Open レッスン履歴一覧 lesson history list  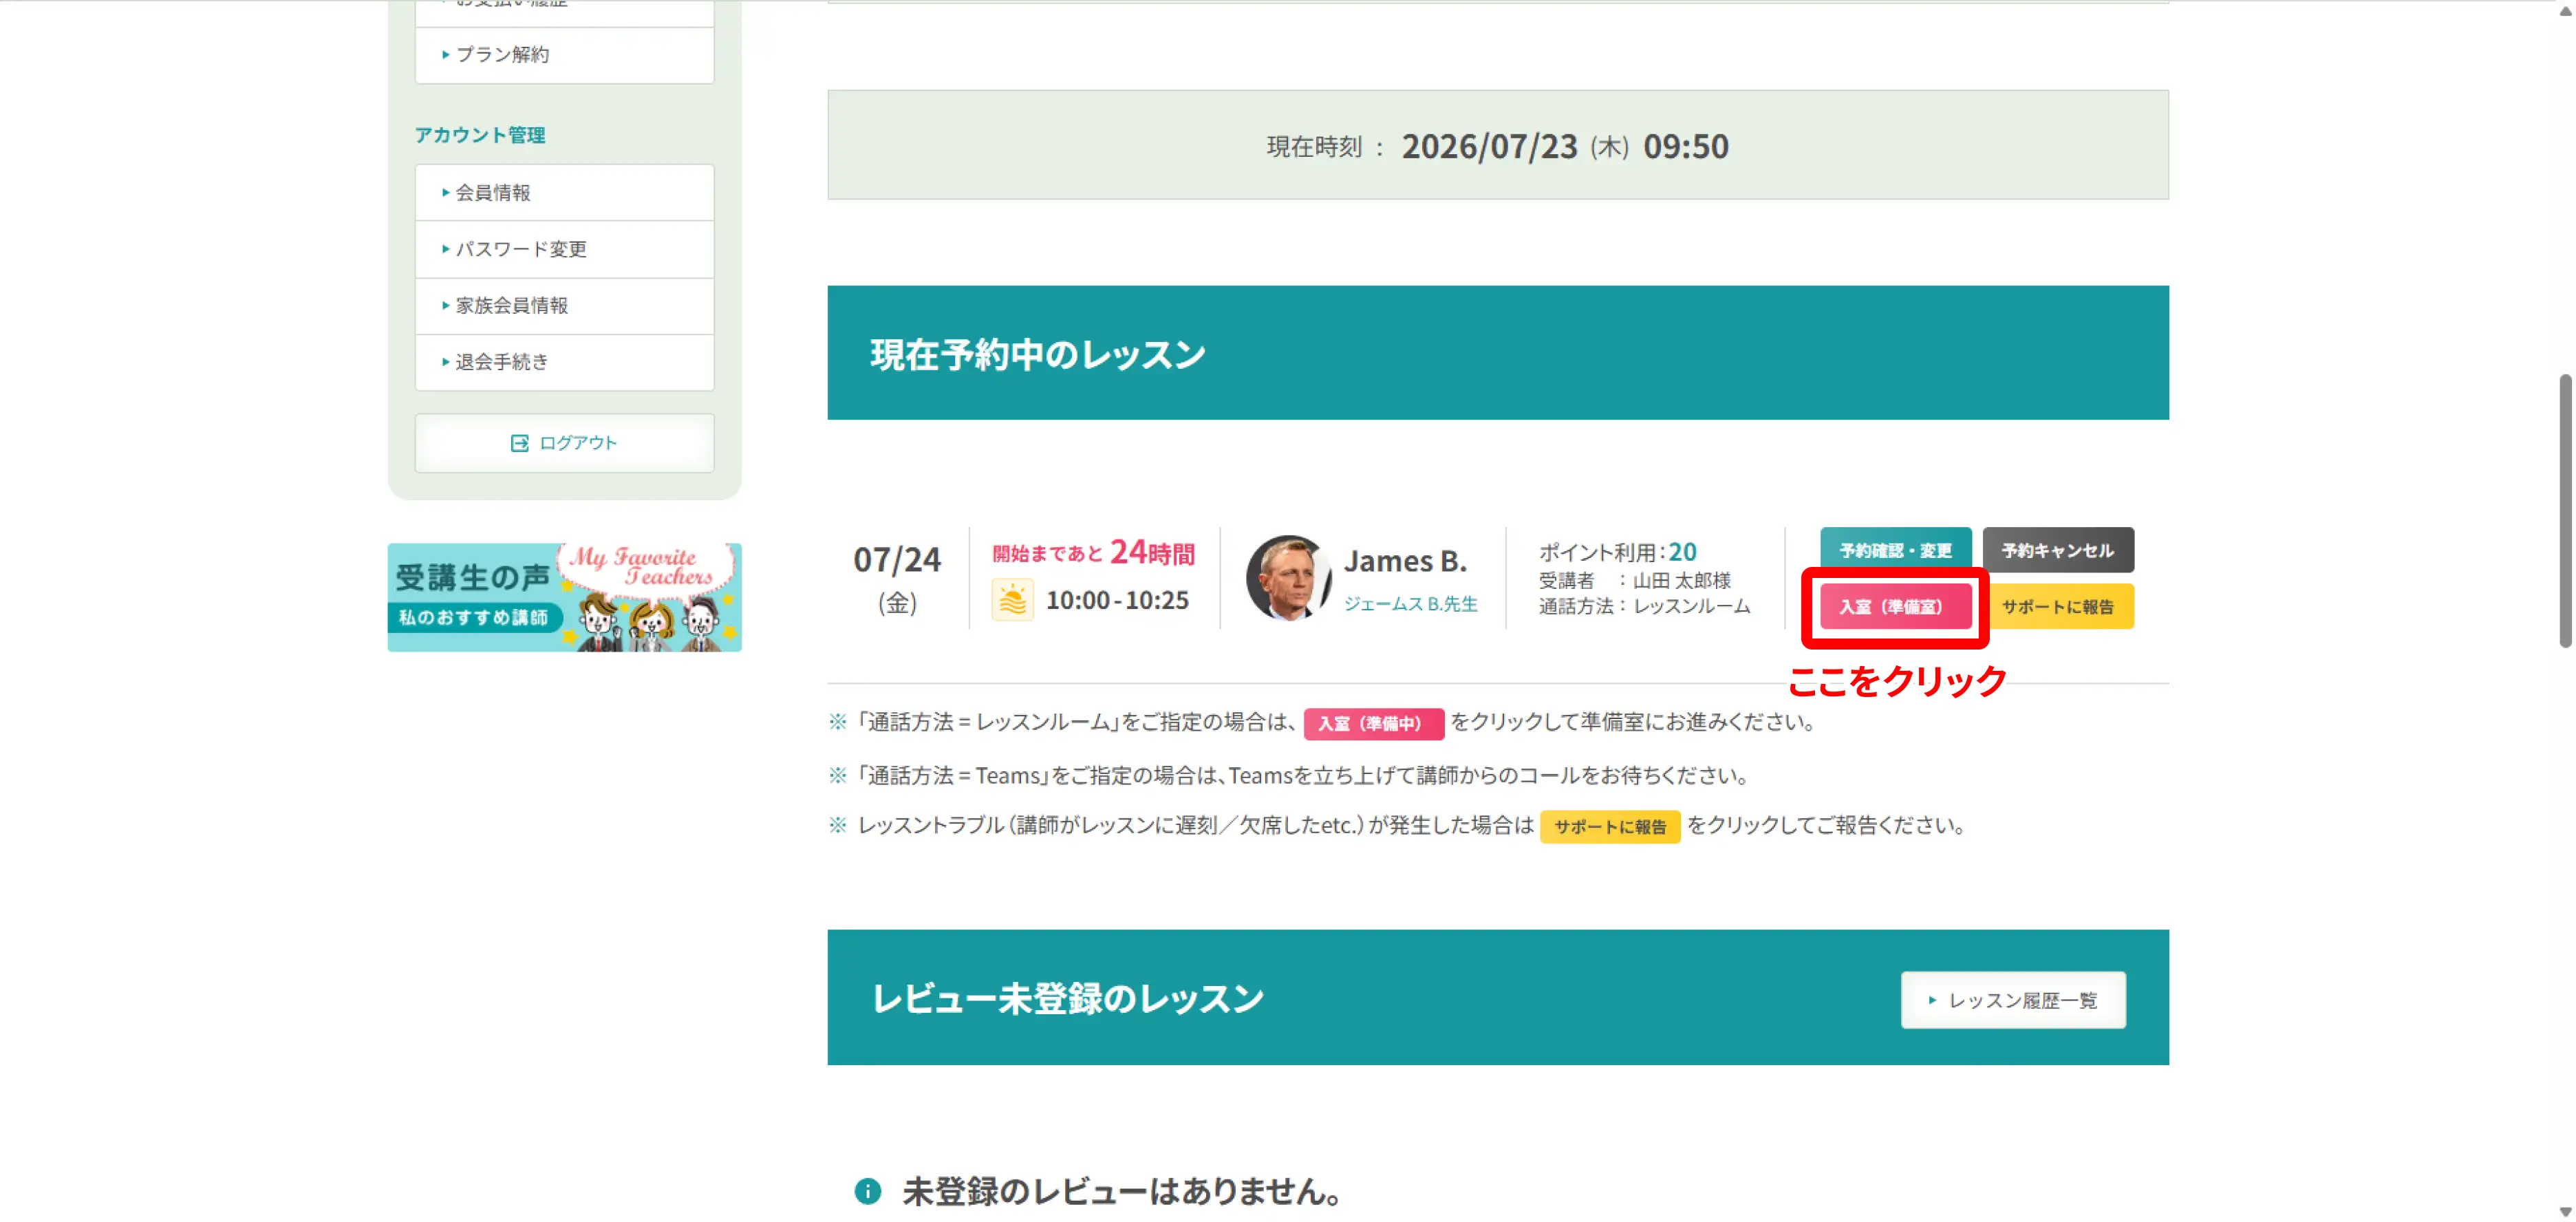point(2013,1000)
